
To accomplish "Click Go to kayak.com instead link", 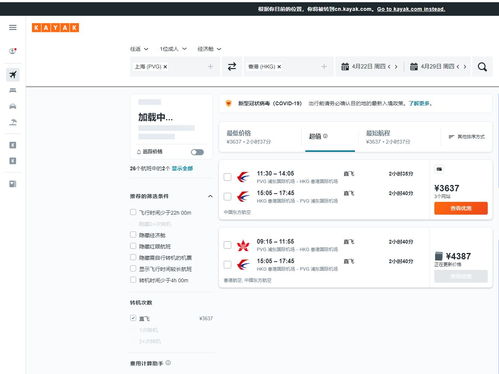I will [x=411, y=9].
